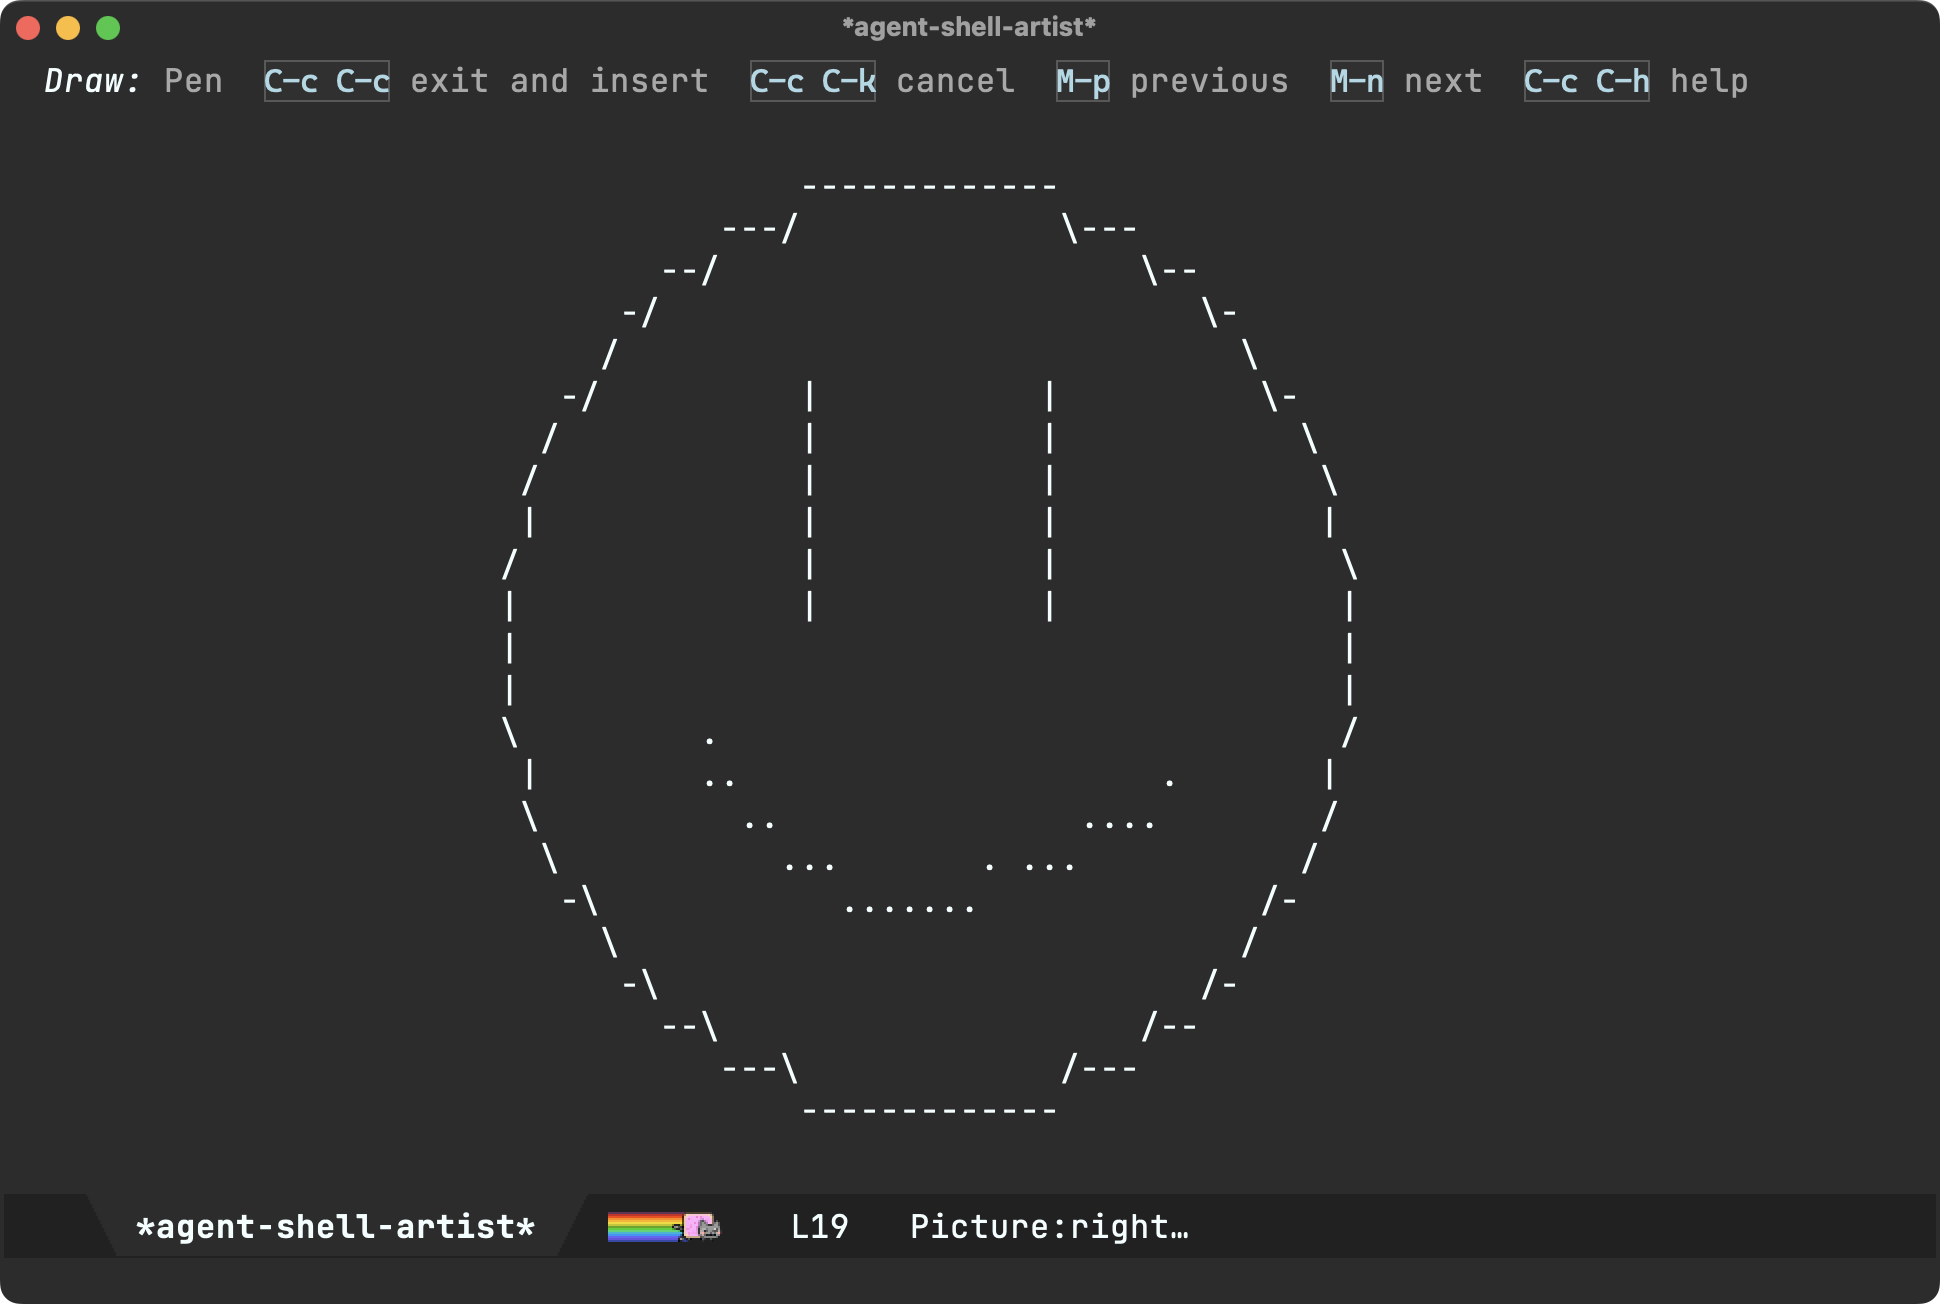Click the right eye vertical line of the face
Viewport: 1940px width, 1304px height.
pyautogui.click(x=1049, y=501)
